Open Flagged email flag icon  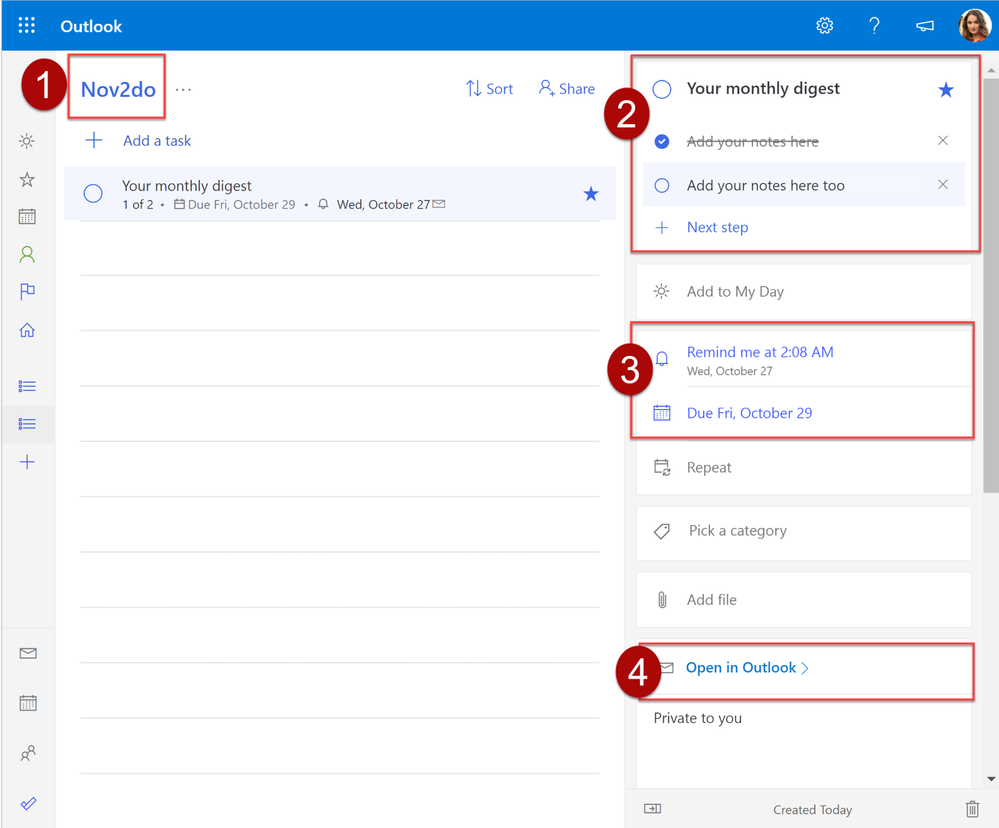pyautogui.click(x=27, y=292)
